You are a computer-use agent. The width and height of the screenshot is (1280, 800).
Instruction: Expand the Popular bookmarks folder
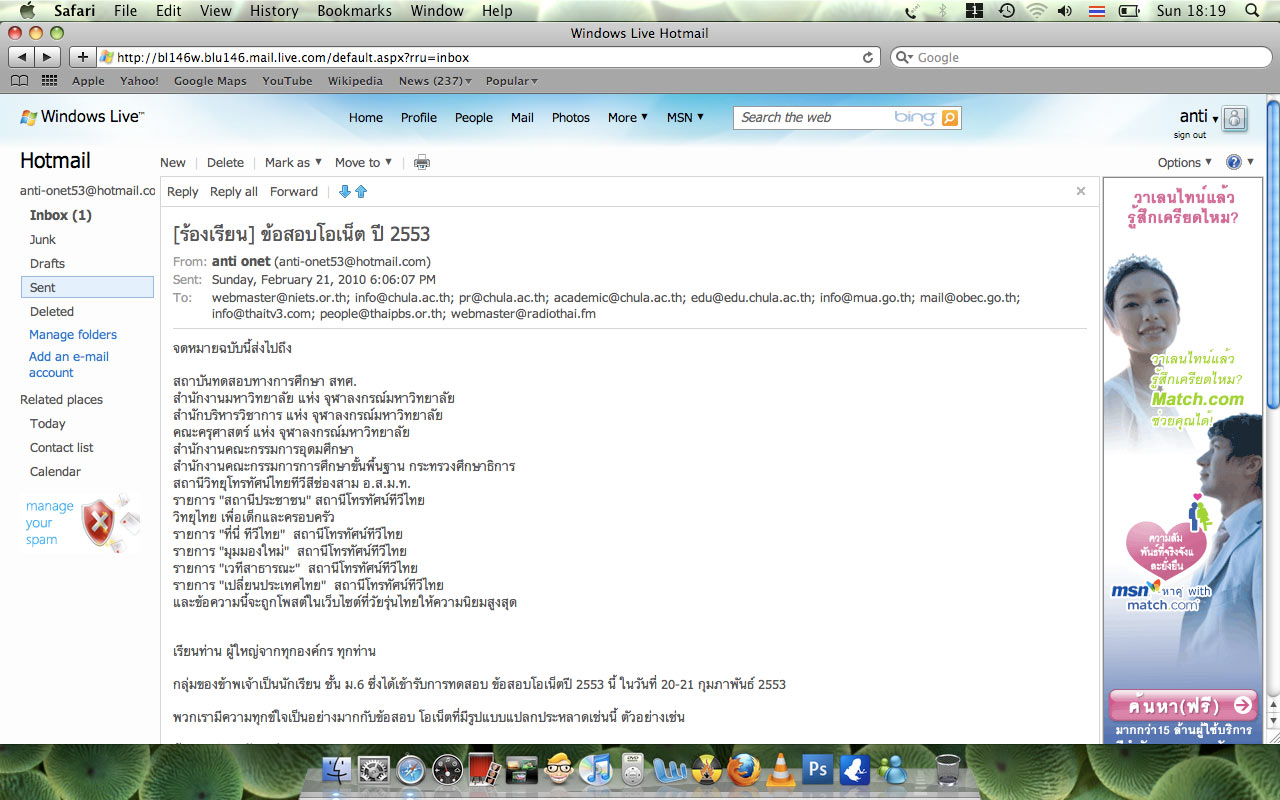(x=512, y=81)
